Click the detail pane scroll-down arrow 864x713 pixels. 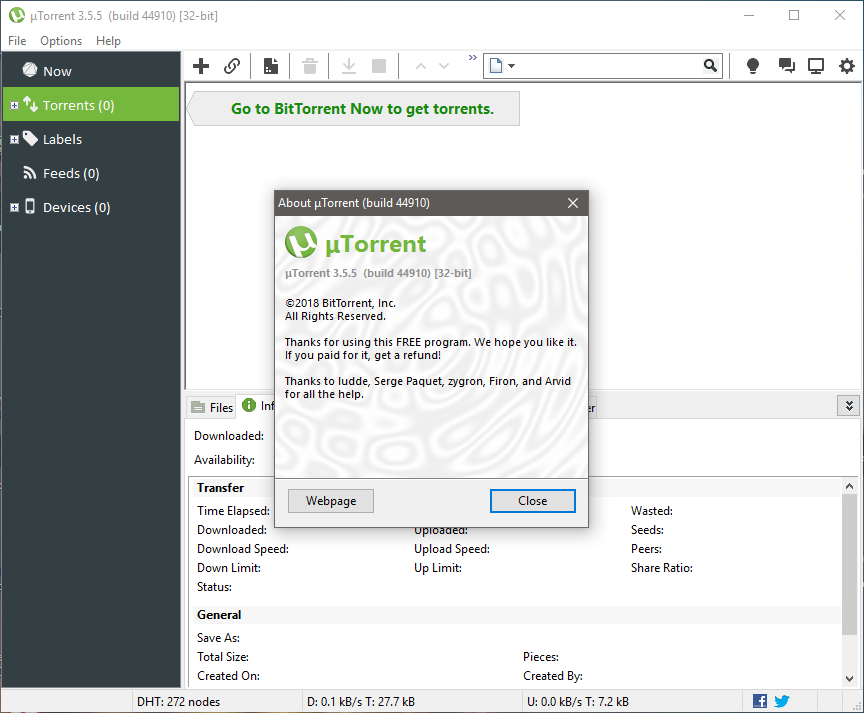click(x=849, y=679)
